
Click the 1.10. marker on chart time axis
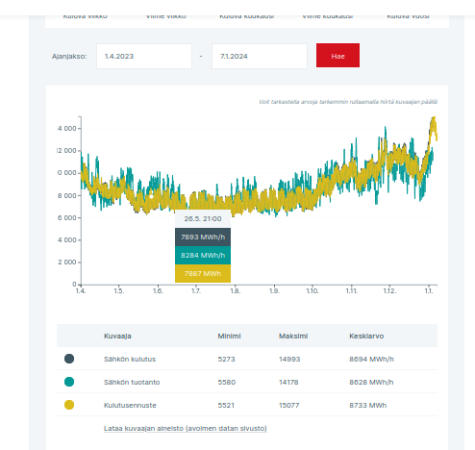312,291
